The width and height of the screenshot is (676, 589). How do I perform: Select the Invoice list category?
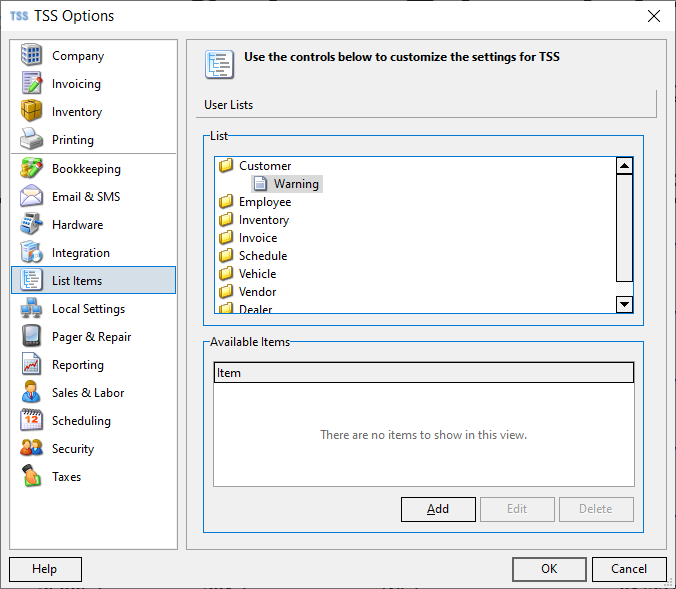point(258,238)
